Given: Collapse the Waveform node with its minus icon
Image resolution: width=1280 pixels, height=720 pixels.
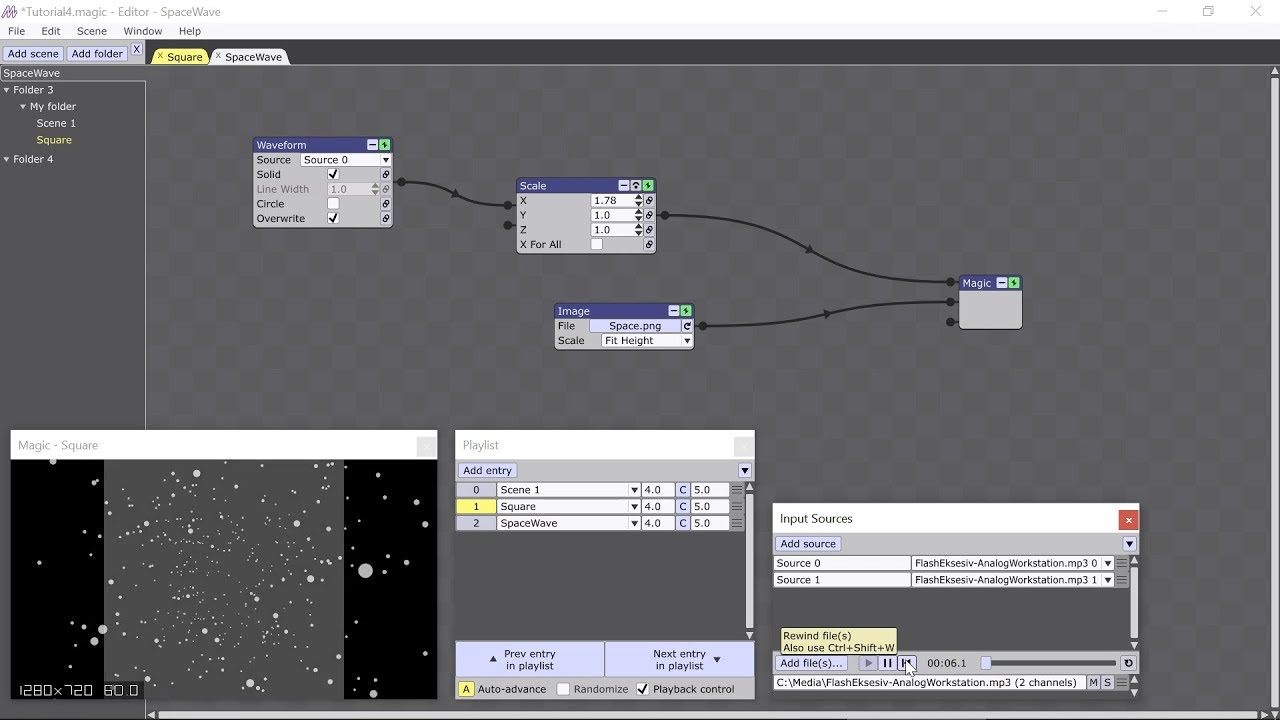Looking at the screenshot, I should (373, 145).
